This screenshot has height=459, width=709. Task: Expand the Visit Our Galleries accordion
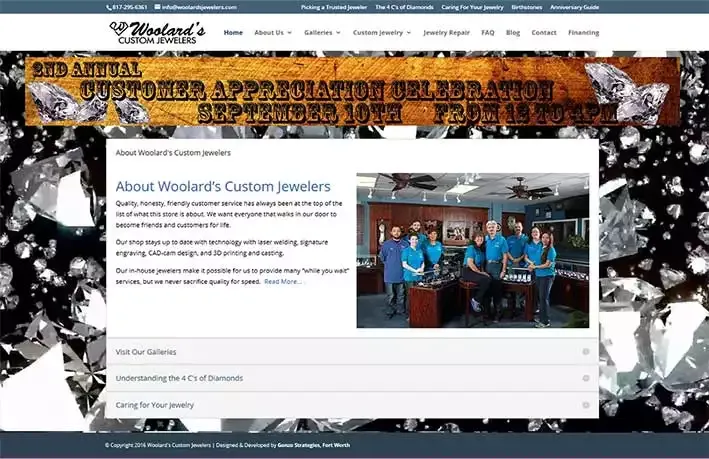[146, 352]
